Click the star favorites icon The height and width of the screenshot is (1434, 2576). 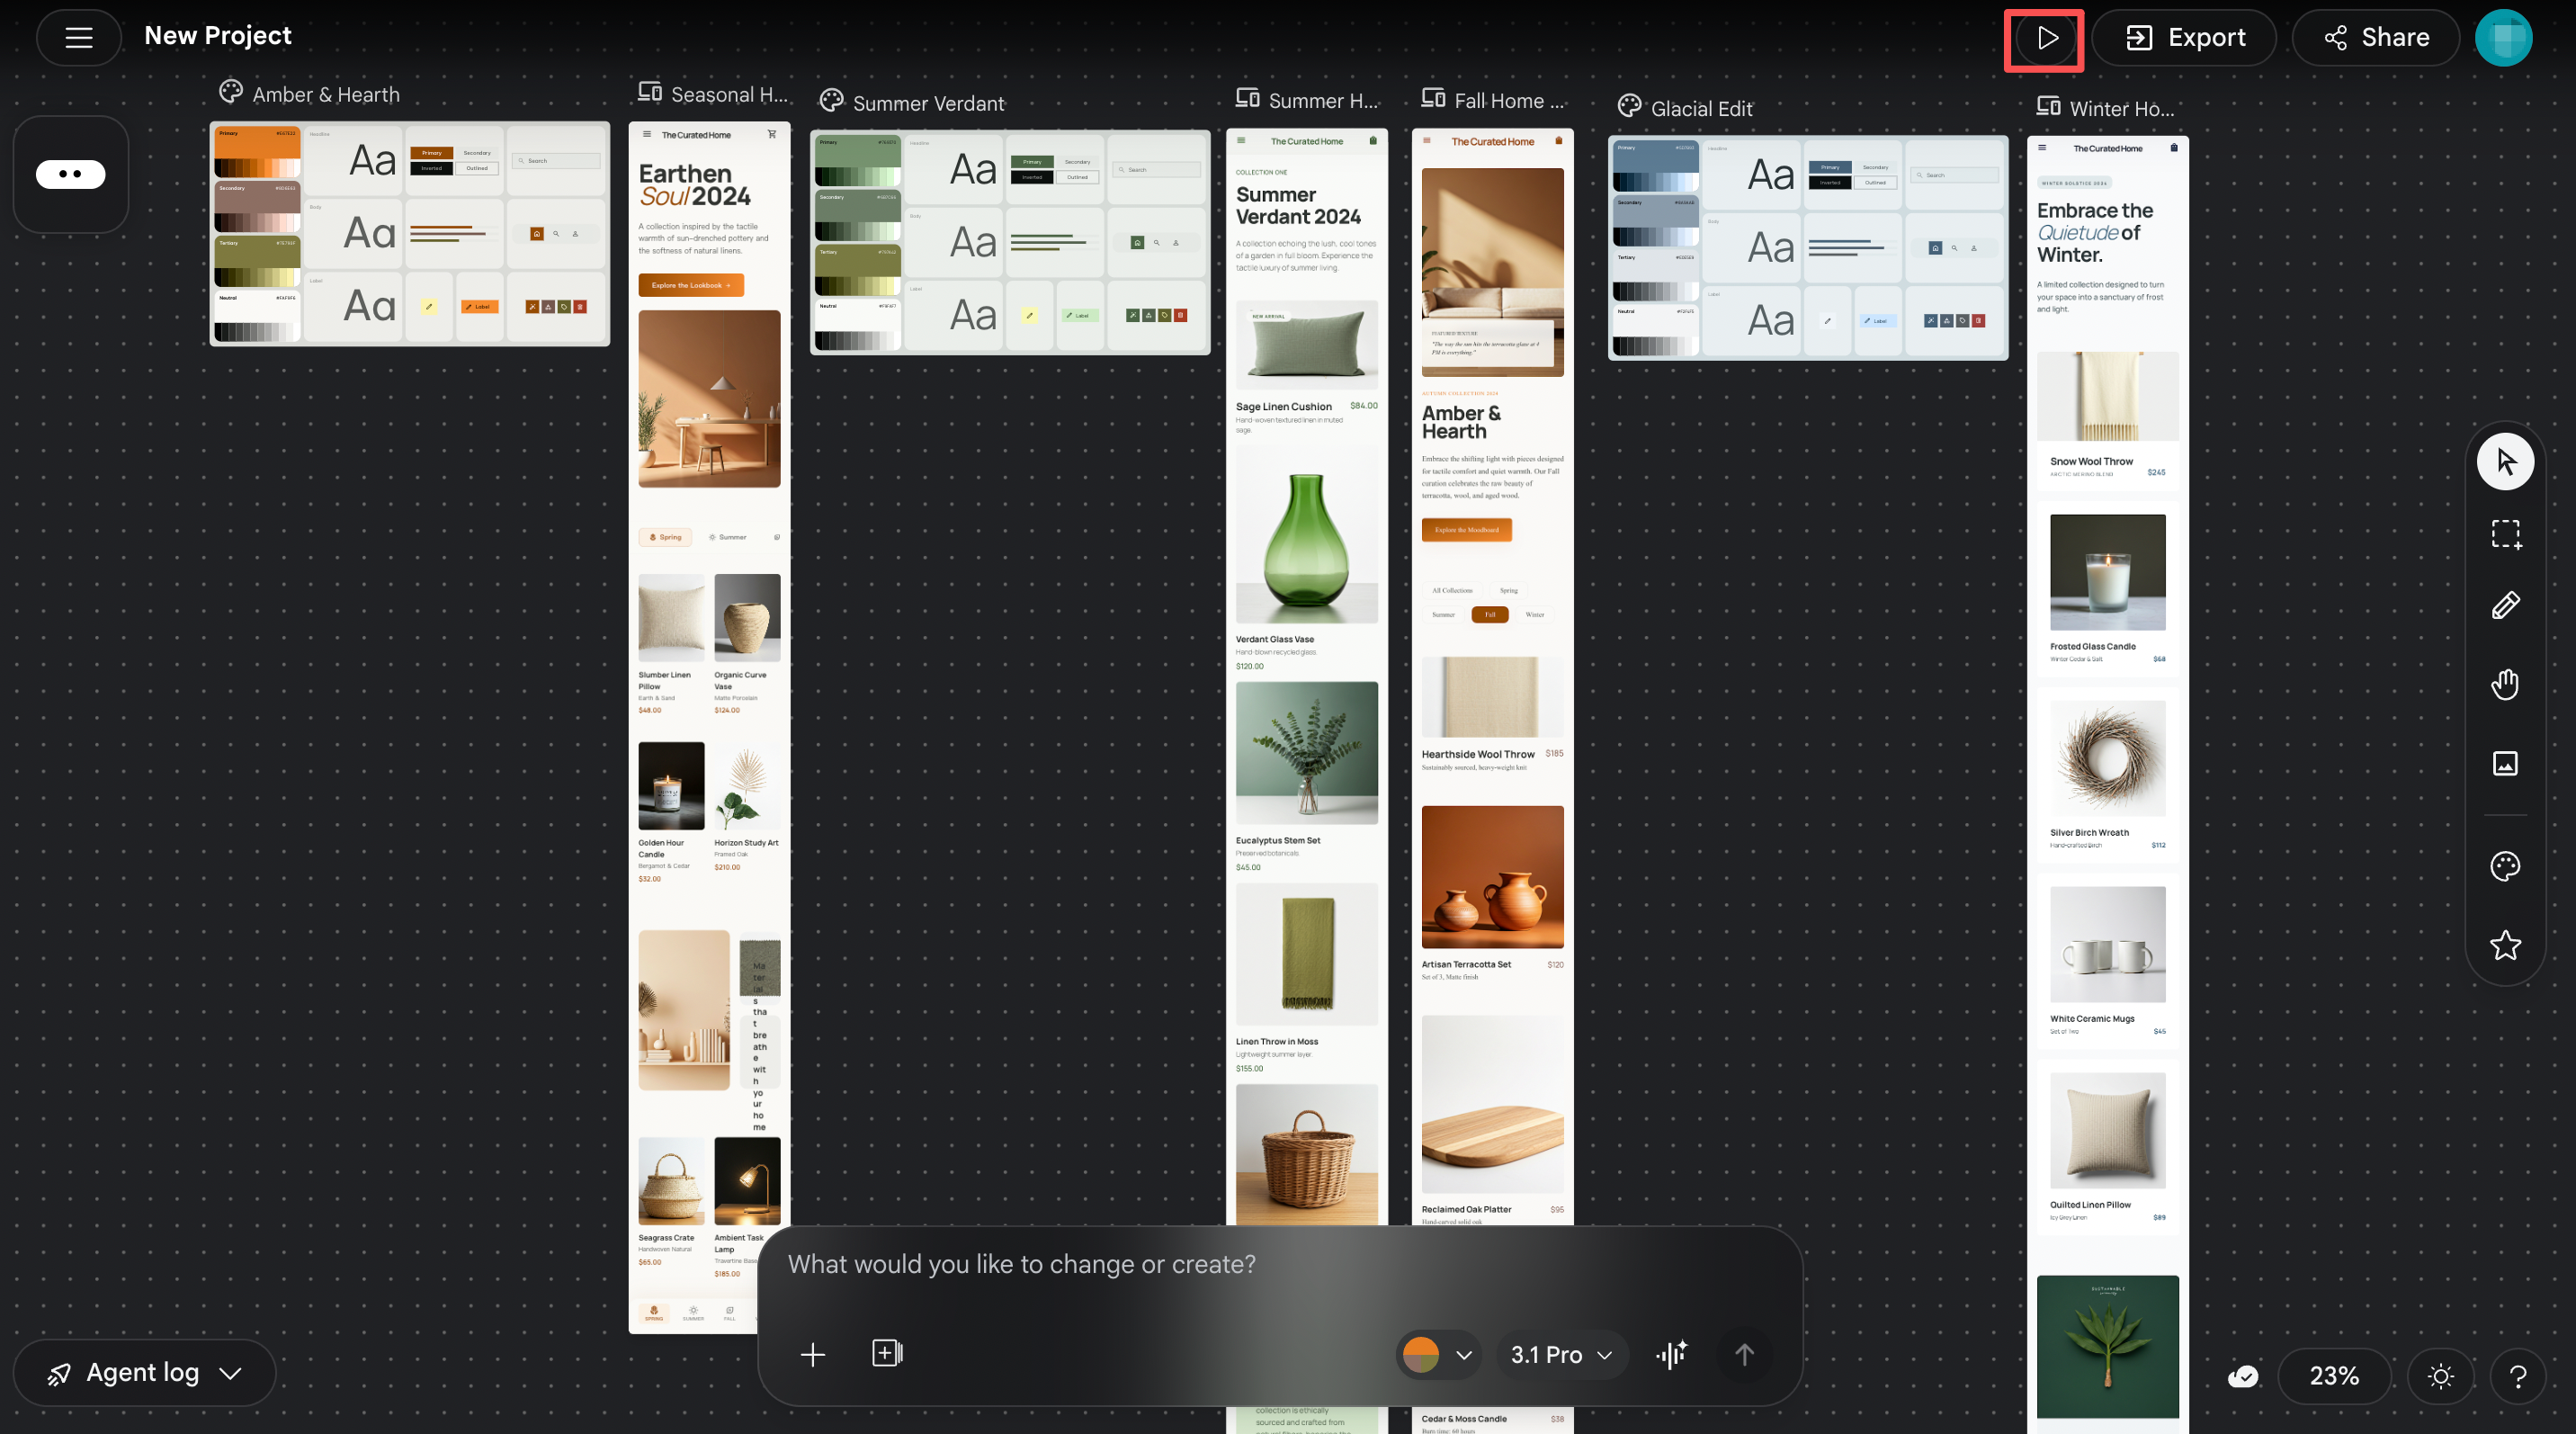[2505, 945]
